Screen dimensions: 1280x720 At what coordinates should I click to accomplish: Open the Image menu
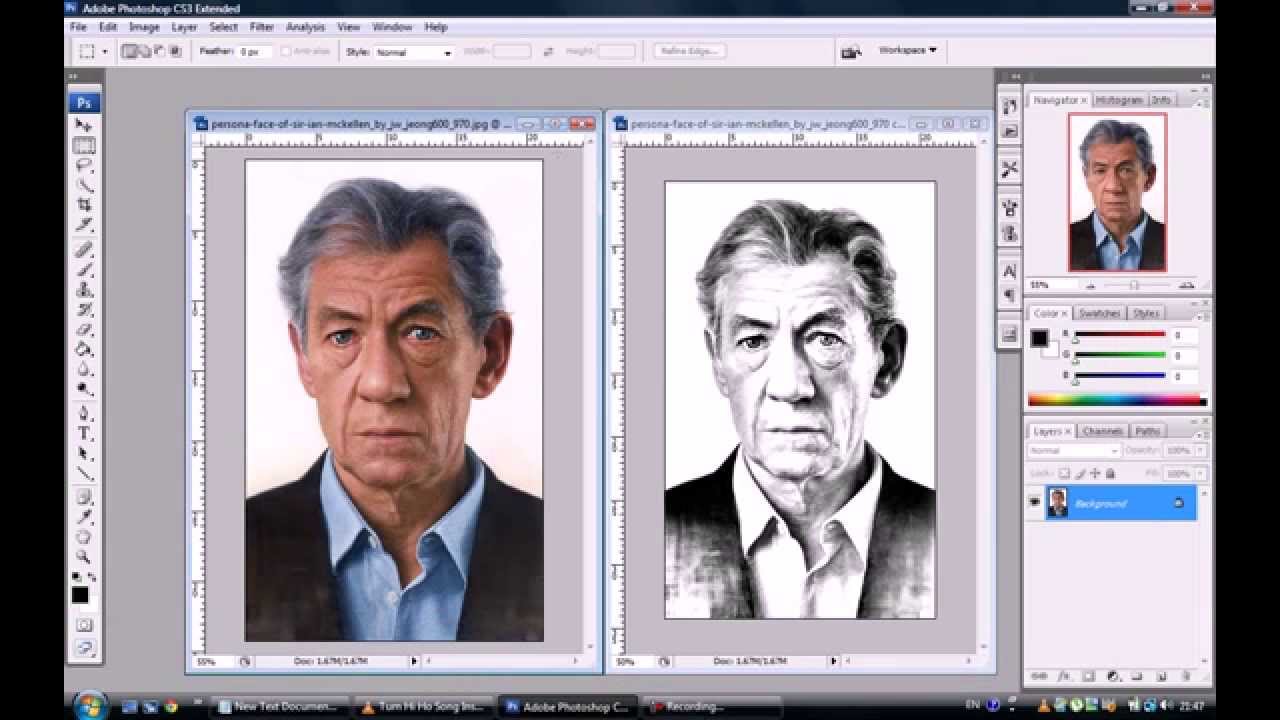click(143, 27)
